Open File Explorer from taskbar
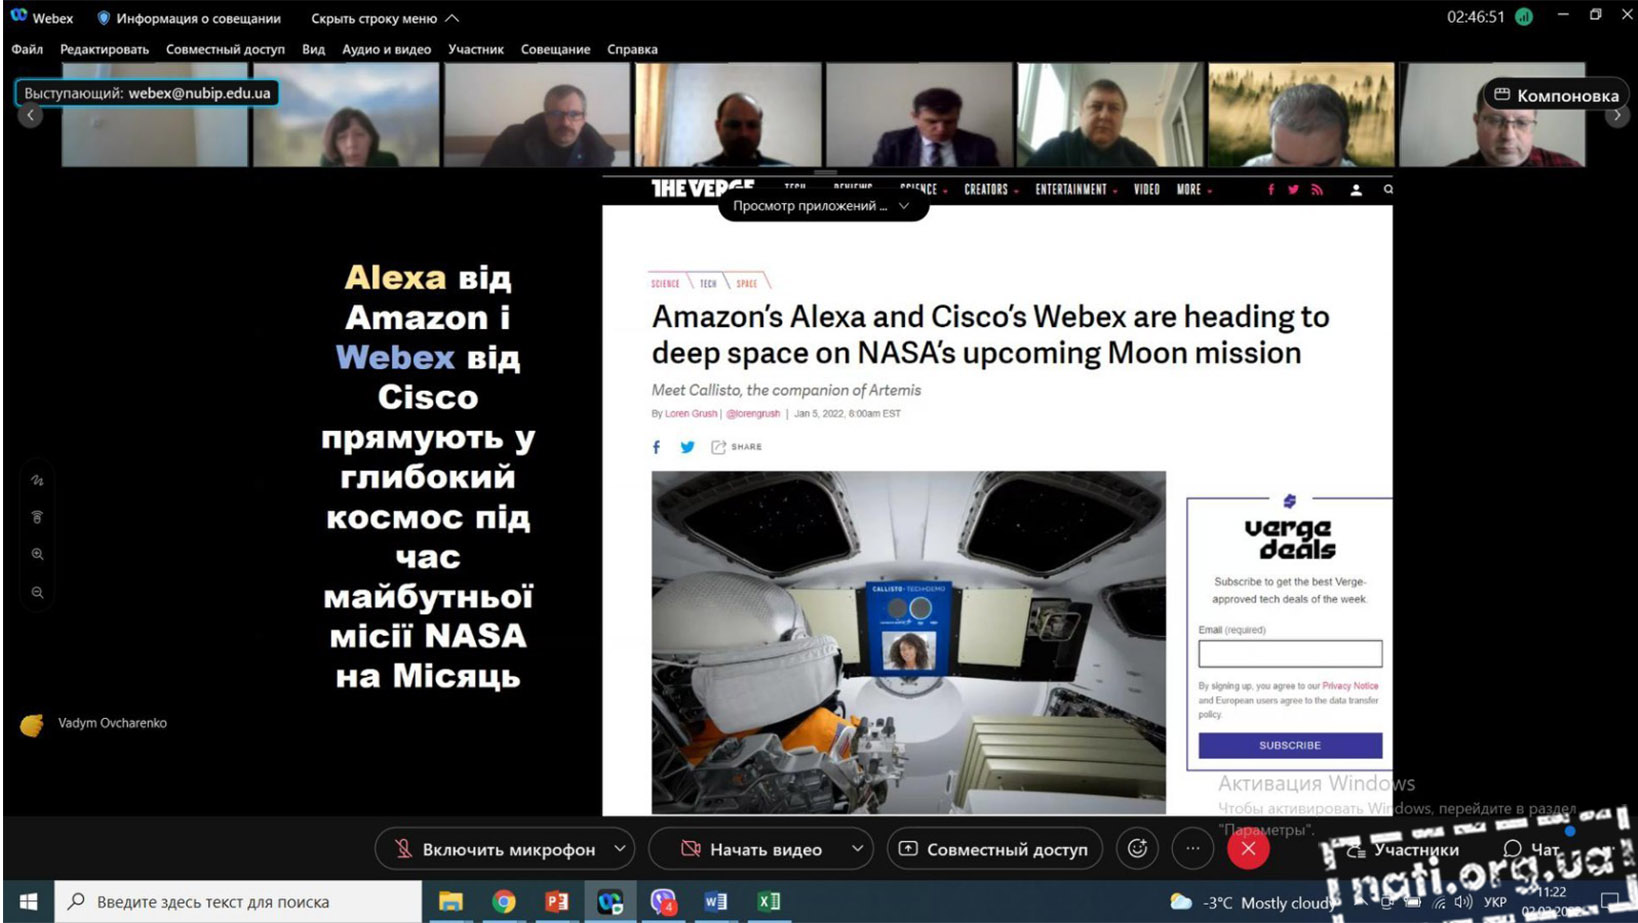1638x923 pixels. click(x=451, y=901)
